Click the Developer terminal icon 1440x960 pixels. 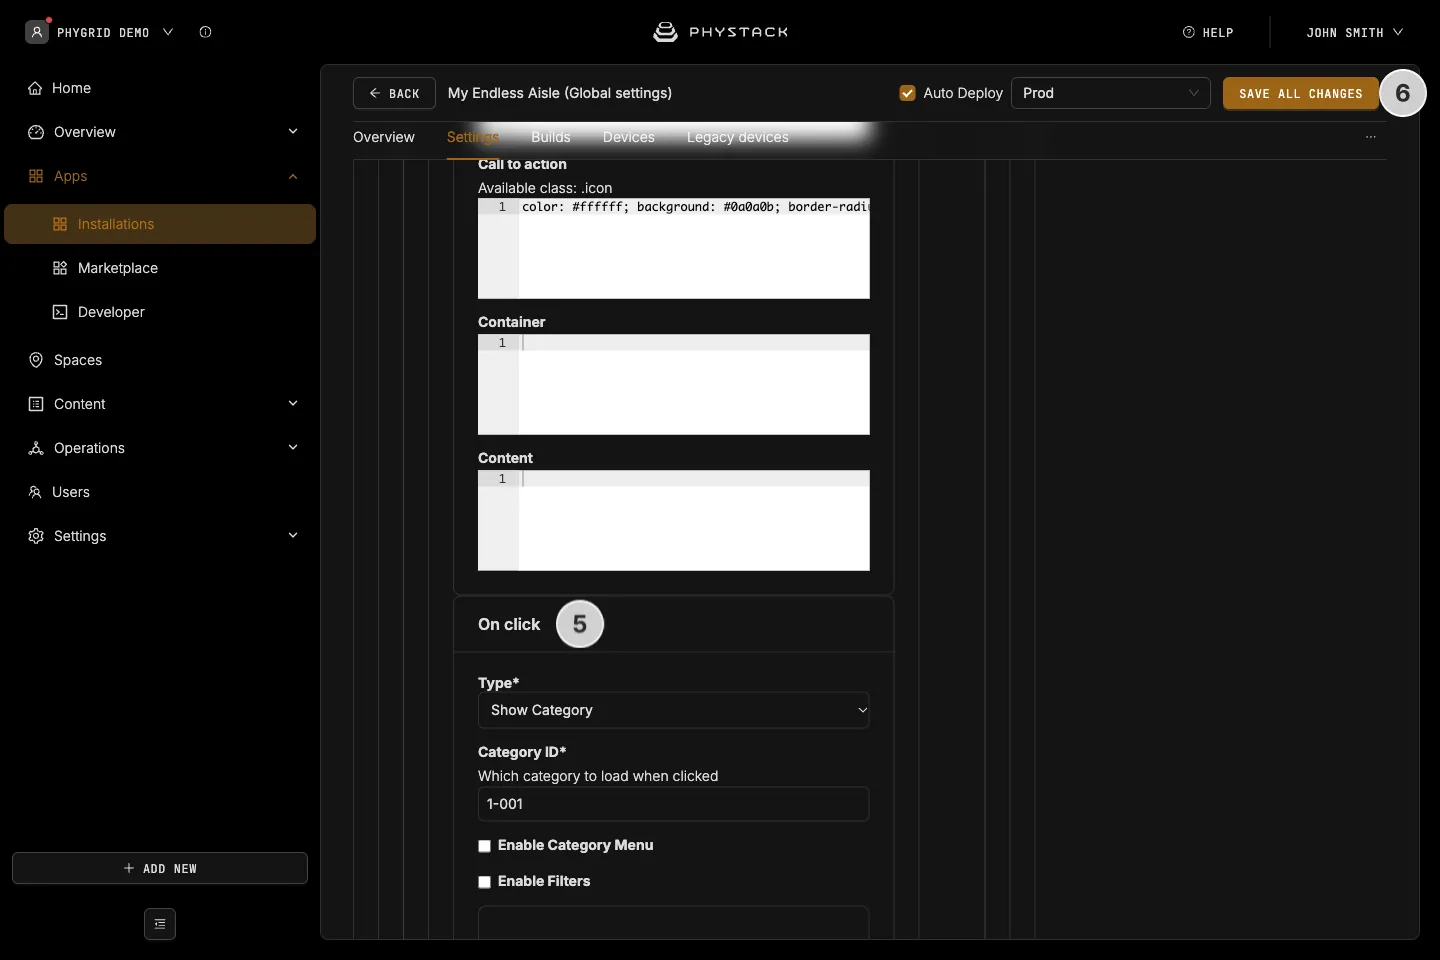(x=60, y=312)
